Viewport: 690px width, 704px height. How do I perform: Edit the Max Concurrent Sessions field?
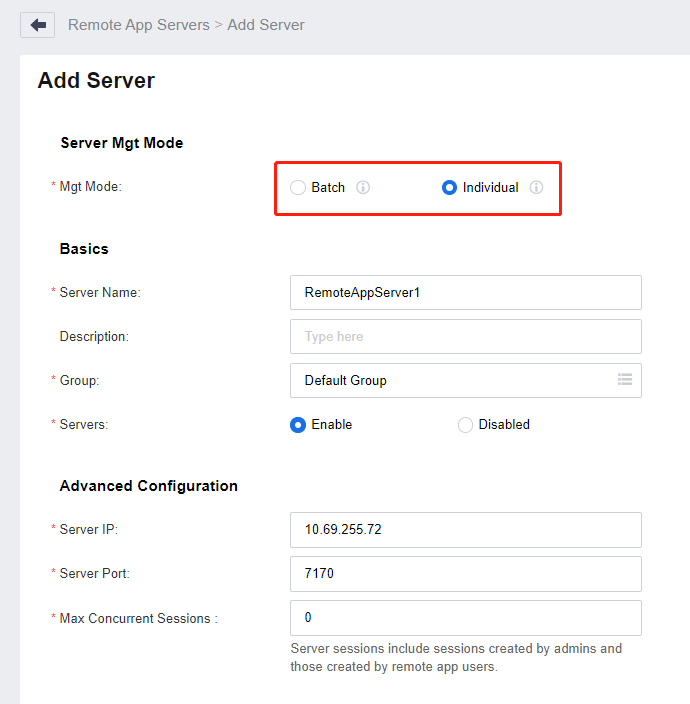(466, 618)
